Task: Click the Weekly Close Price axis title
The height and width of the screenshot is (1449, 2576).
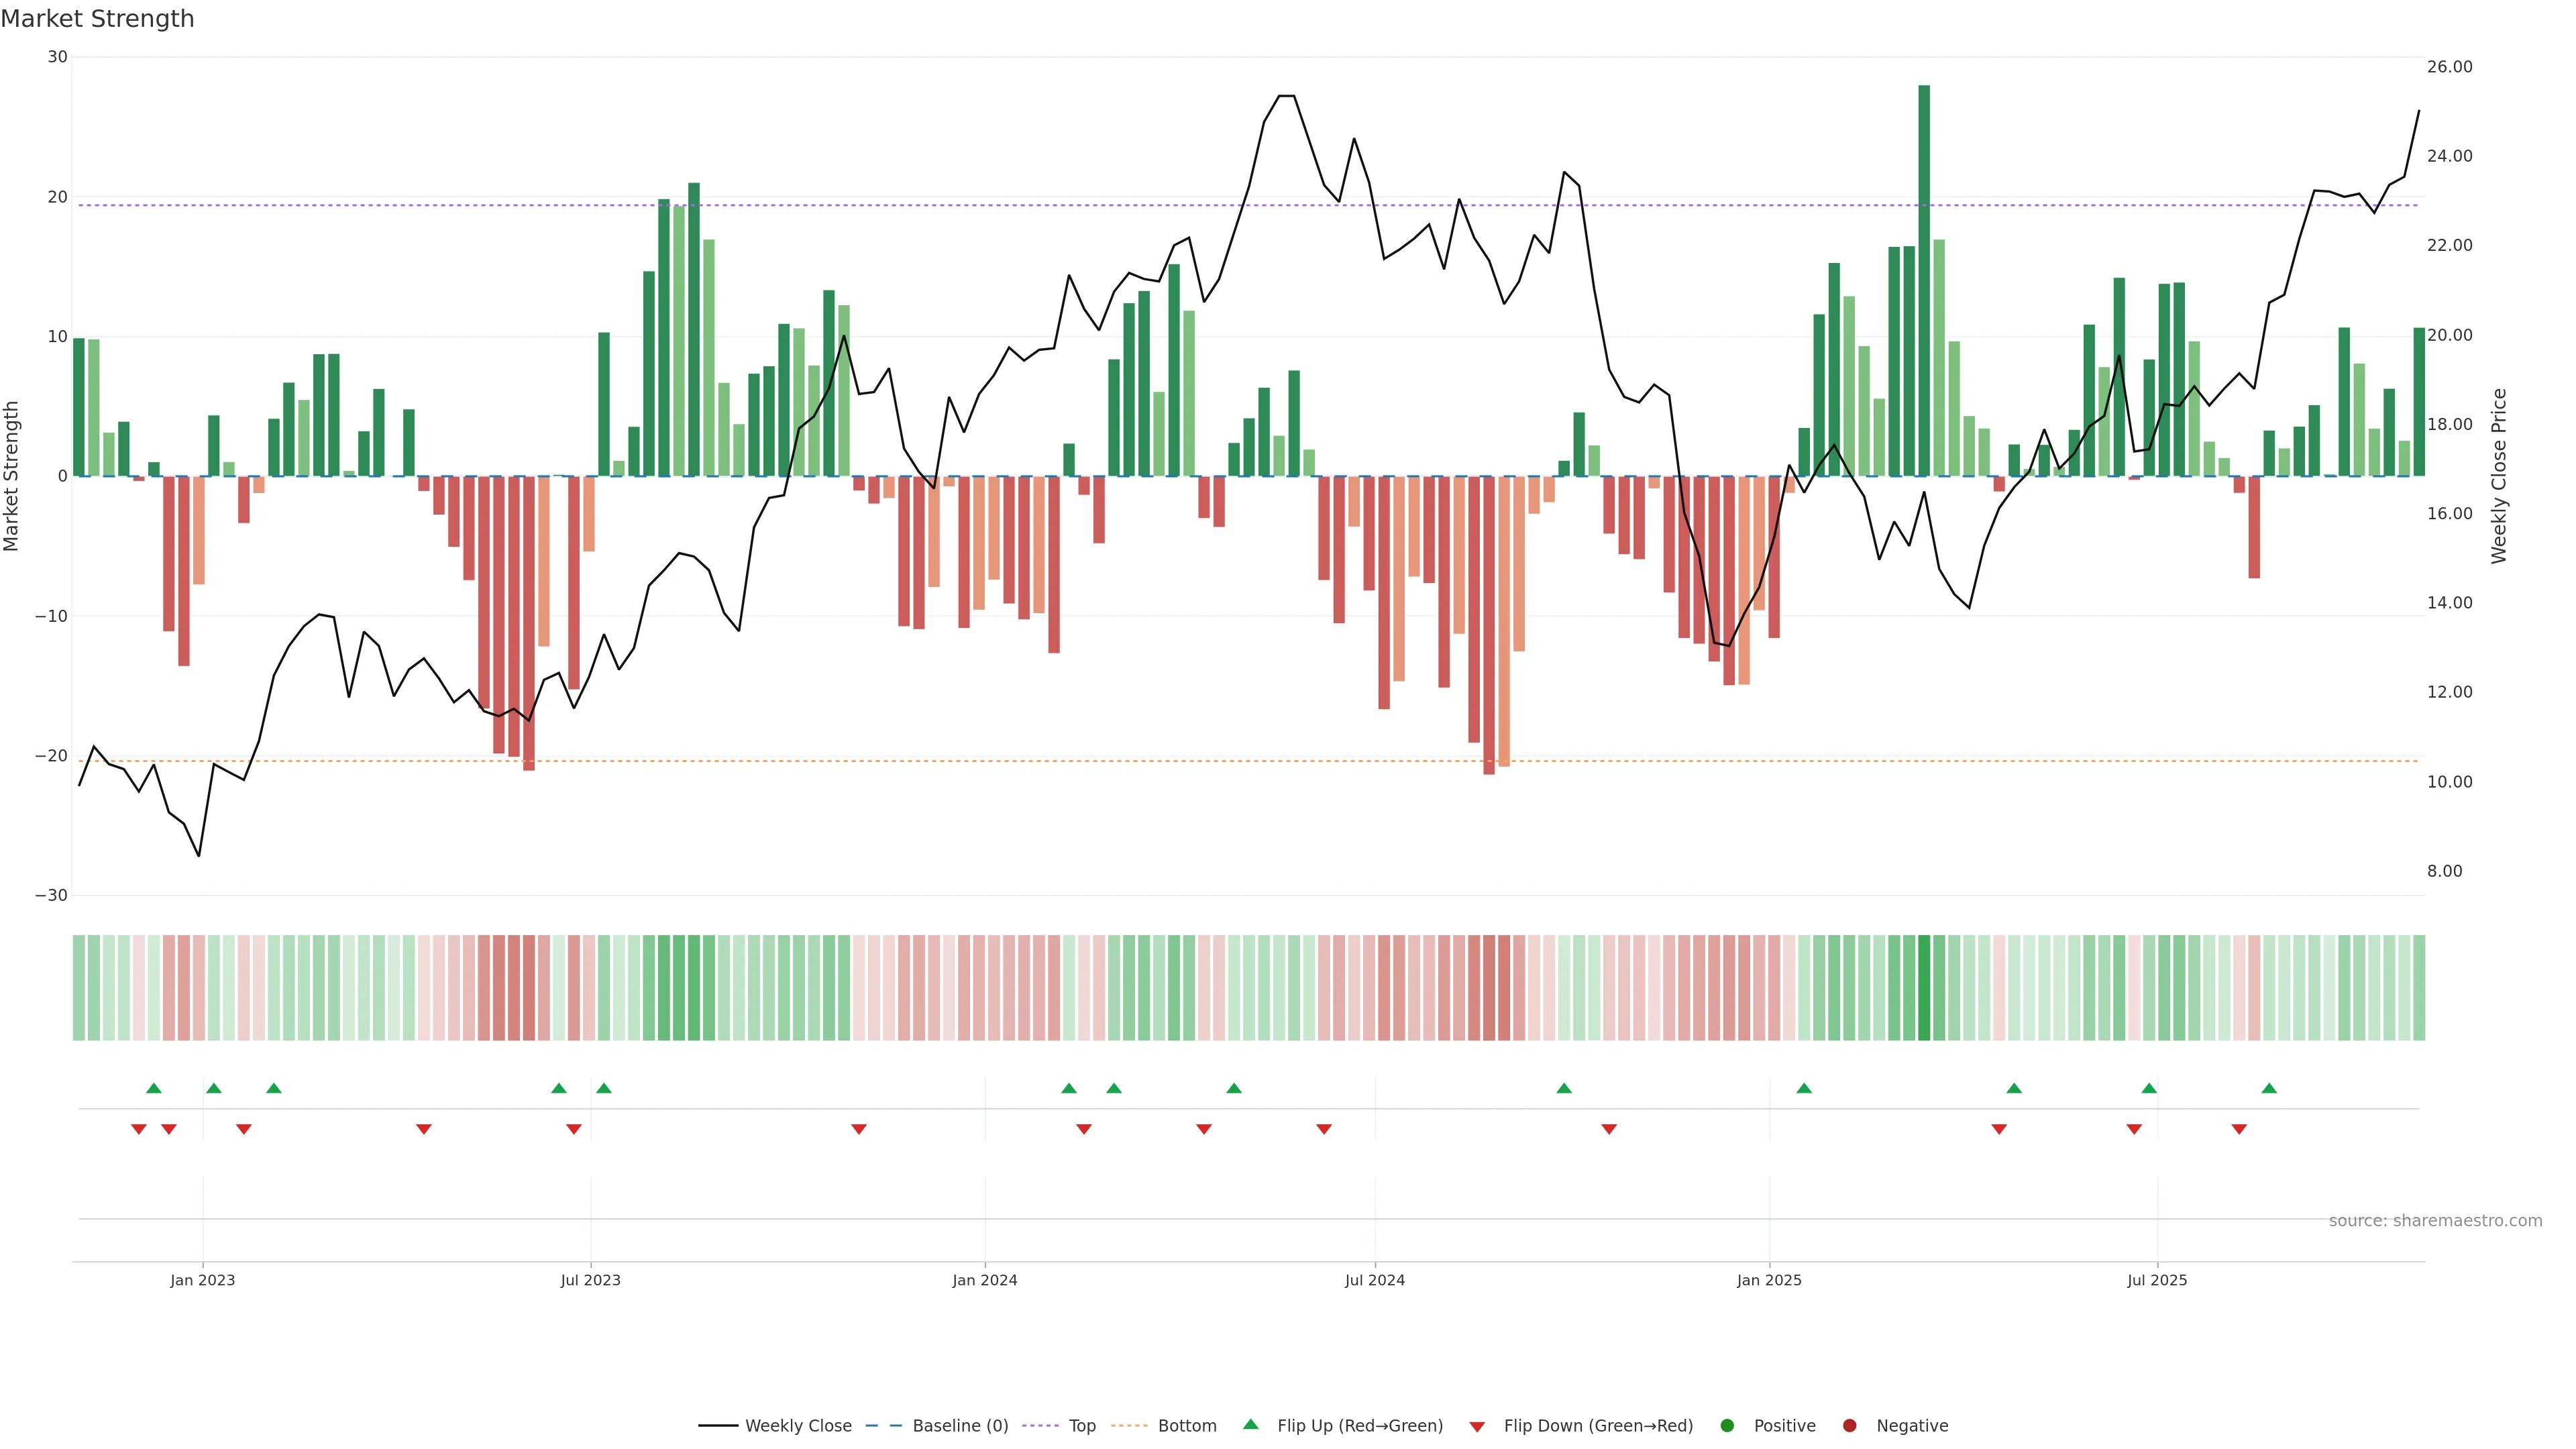Action: point(2499,476)
